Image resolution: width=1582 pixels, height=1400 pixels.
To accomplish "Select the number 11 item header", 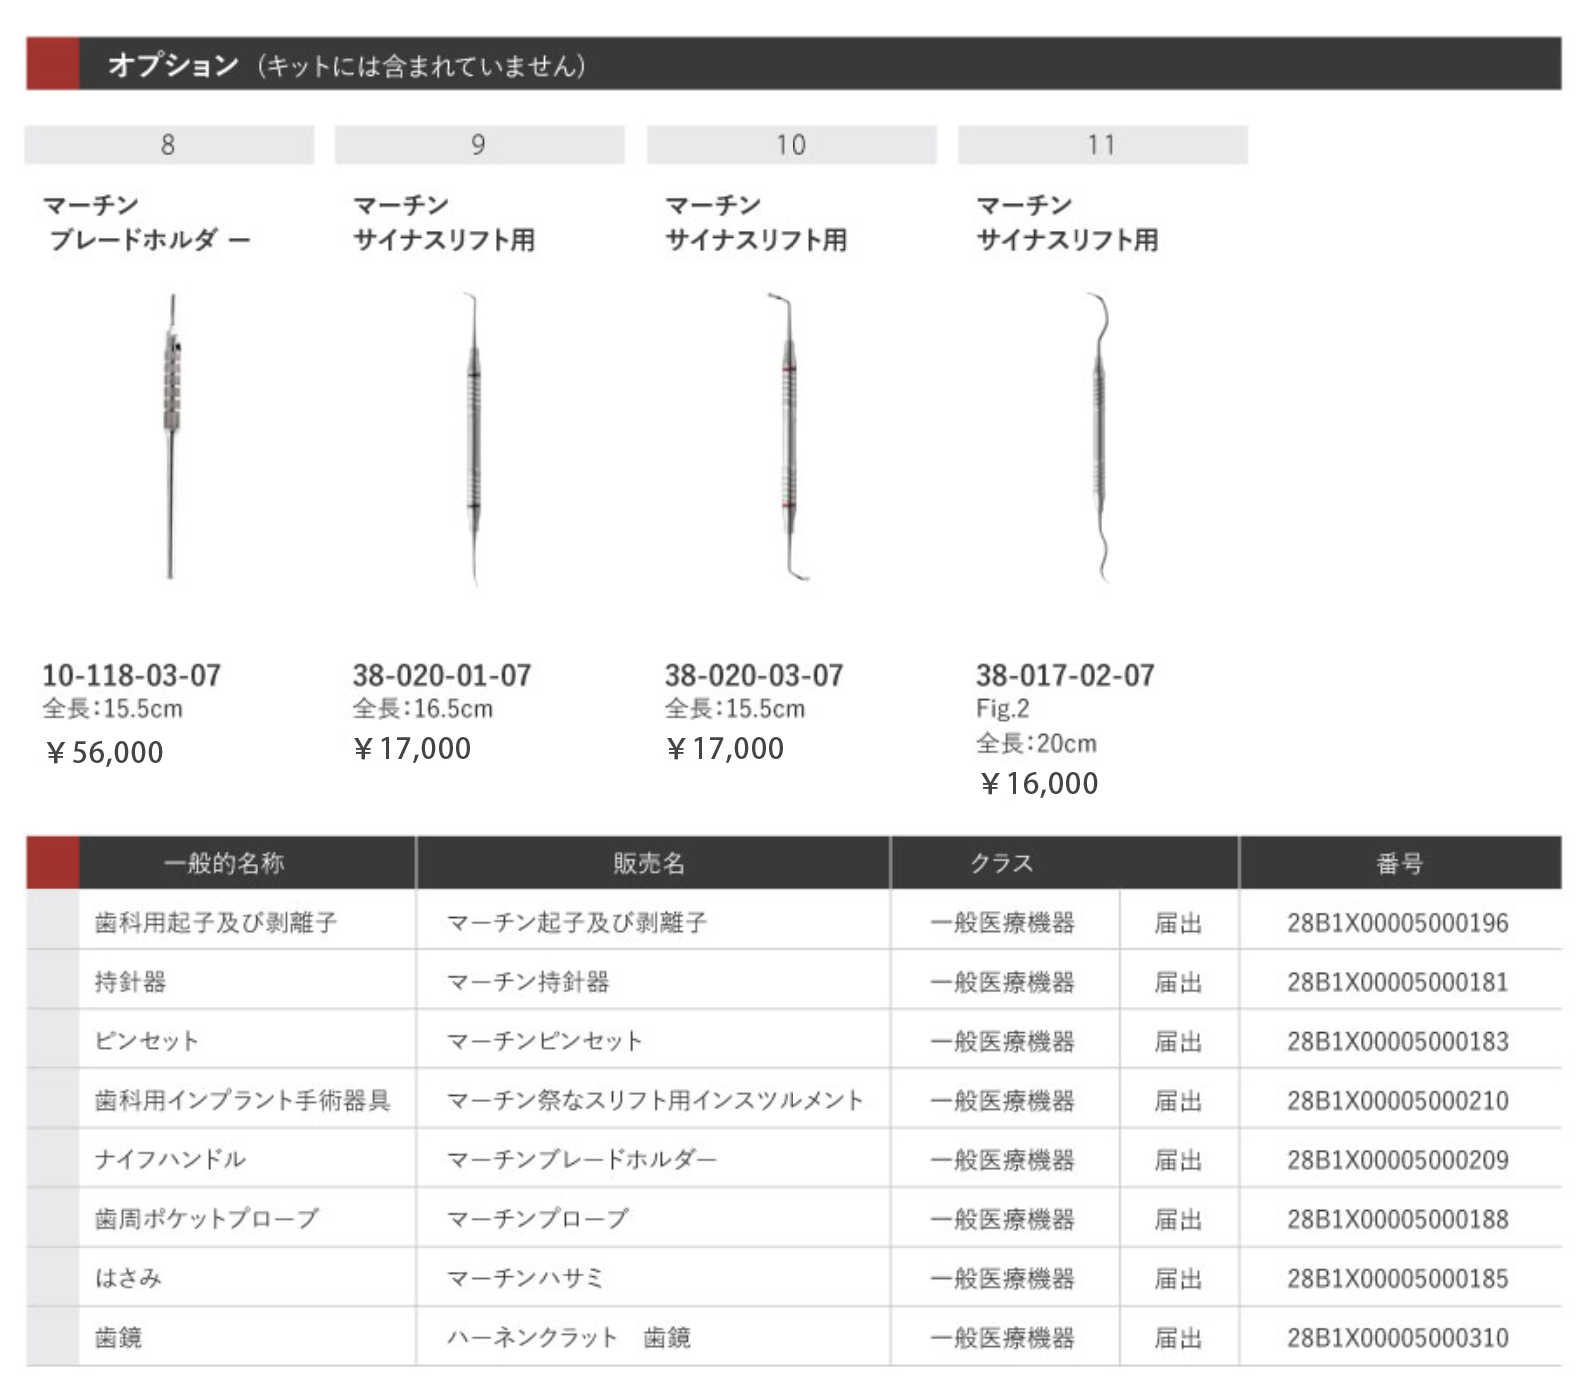I will click(x=1102, y=145).
